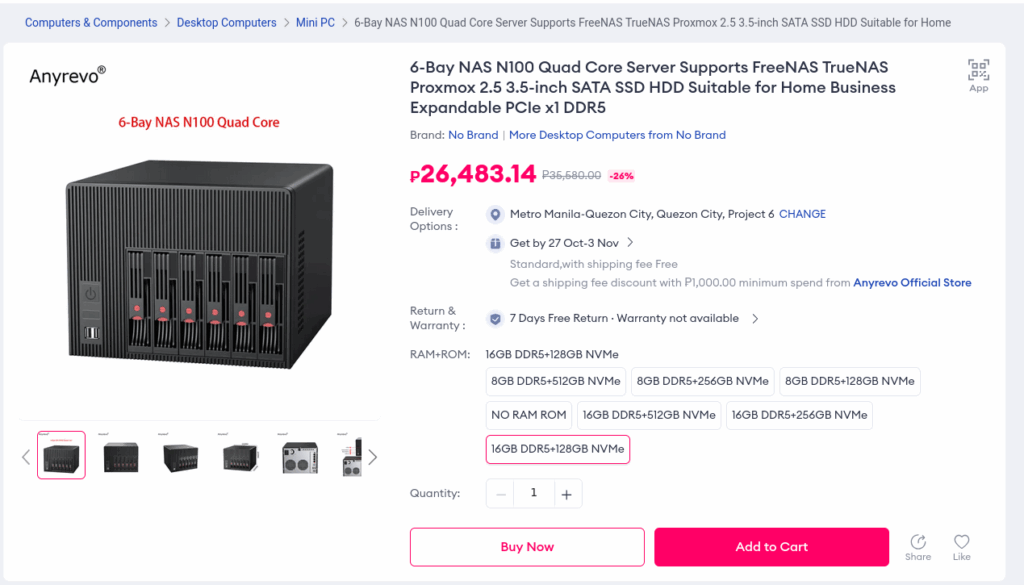Select the 8GB DDR5+512GB NVMe option

click(x=556, y=381)
